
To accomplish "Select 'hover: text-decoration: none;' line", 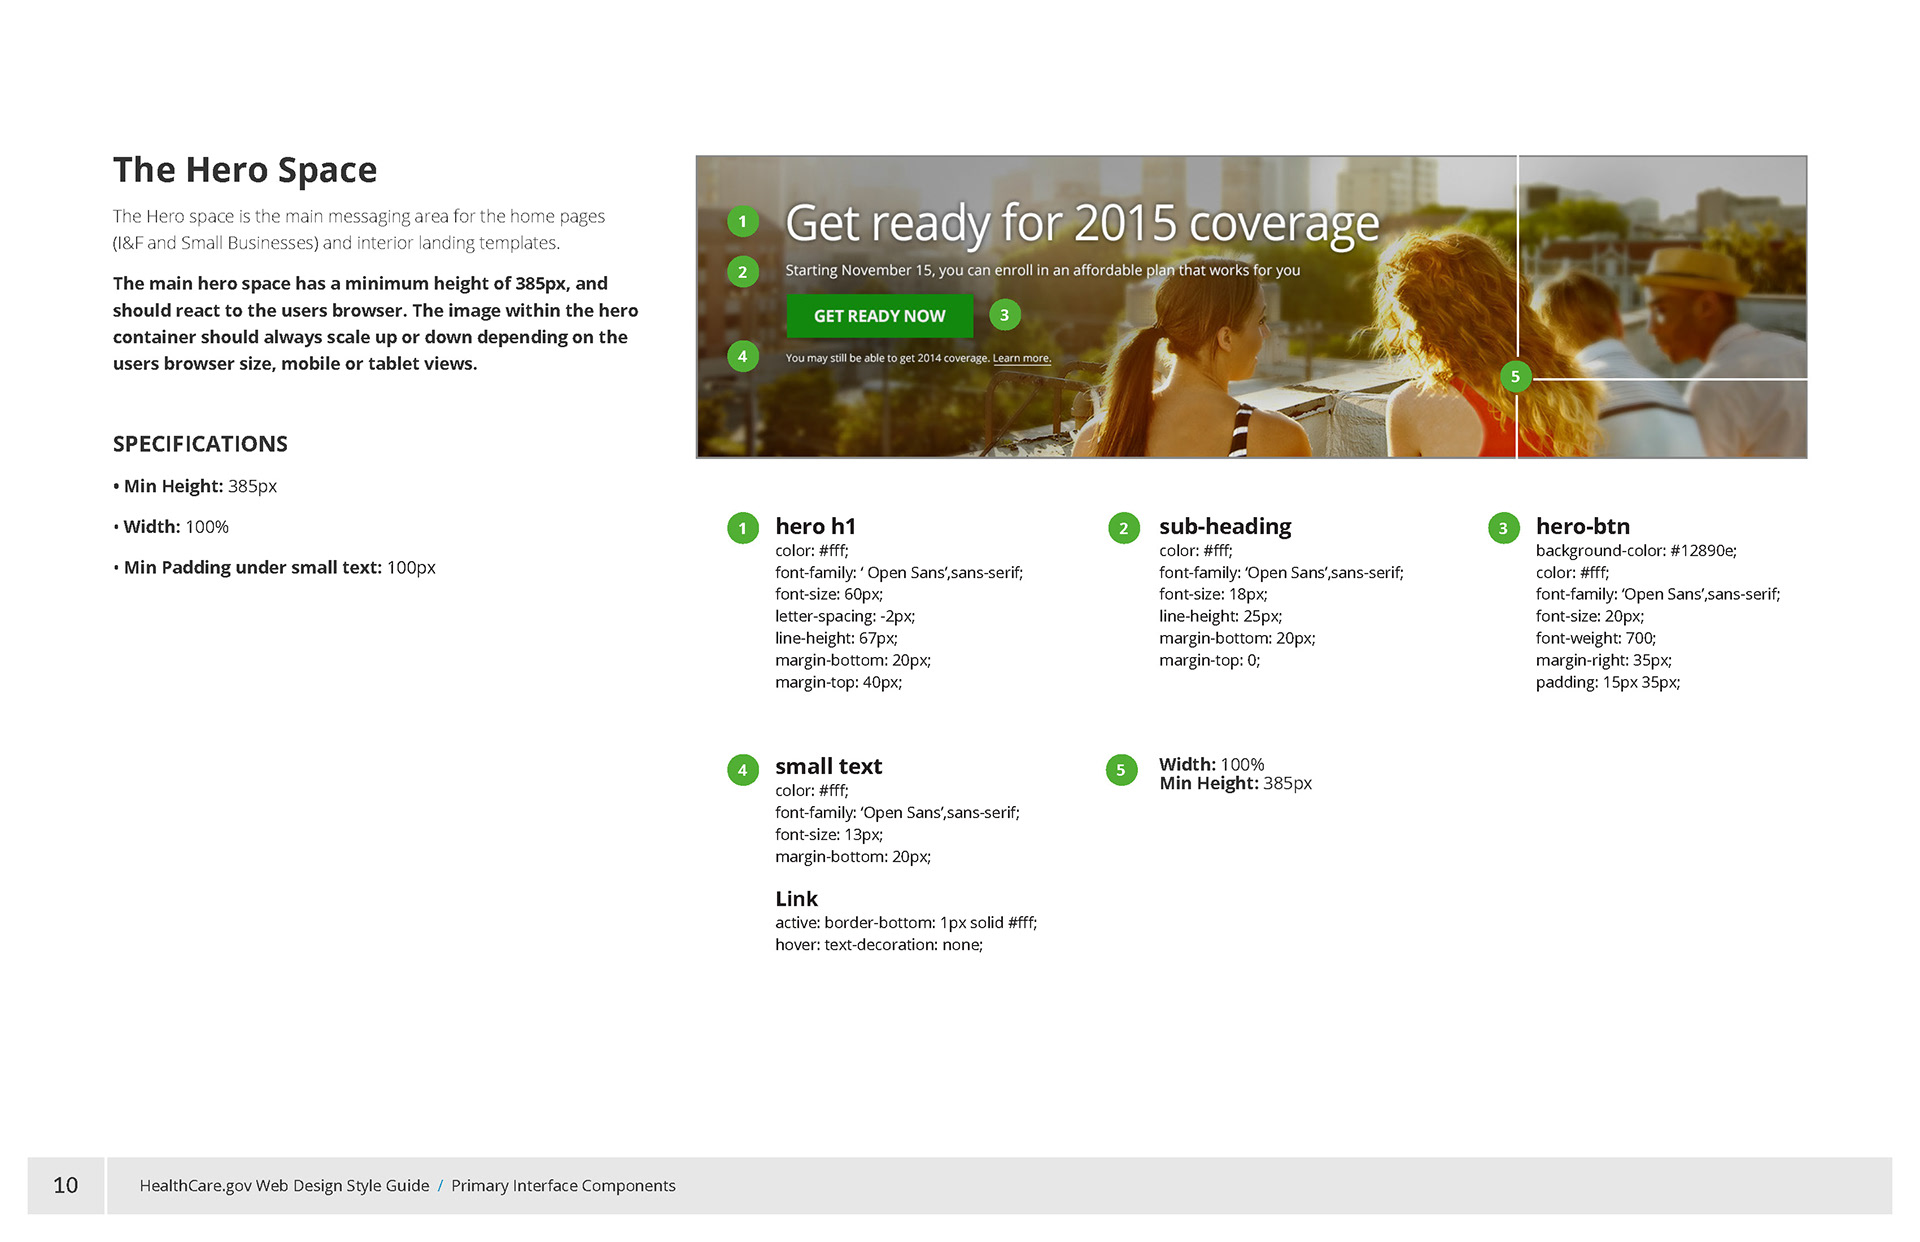I will click(x=879, y=944).
